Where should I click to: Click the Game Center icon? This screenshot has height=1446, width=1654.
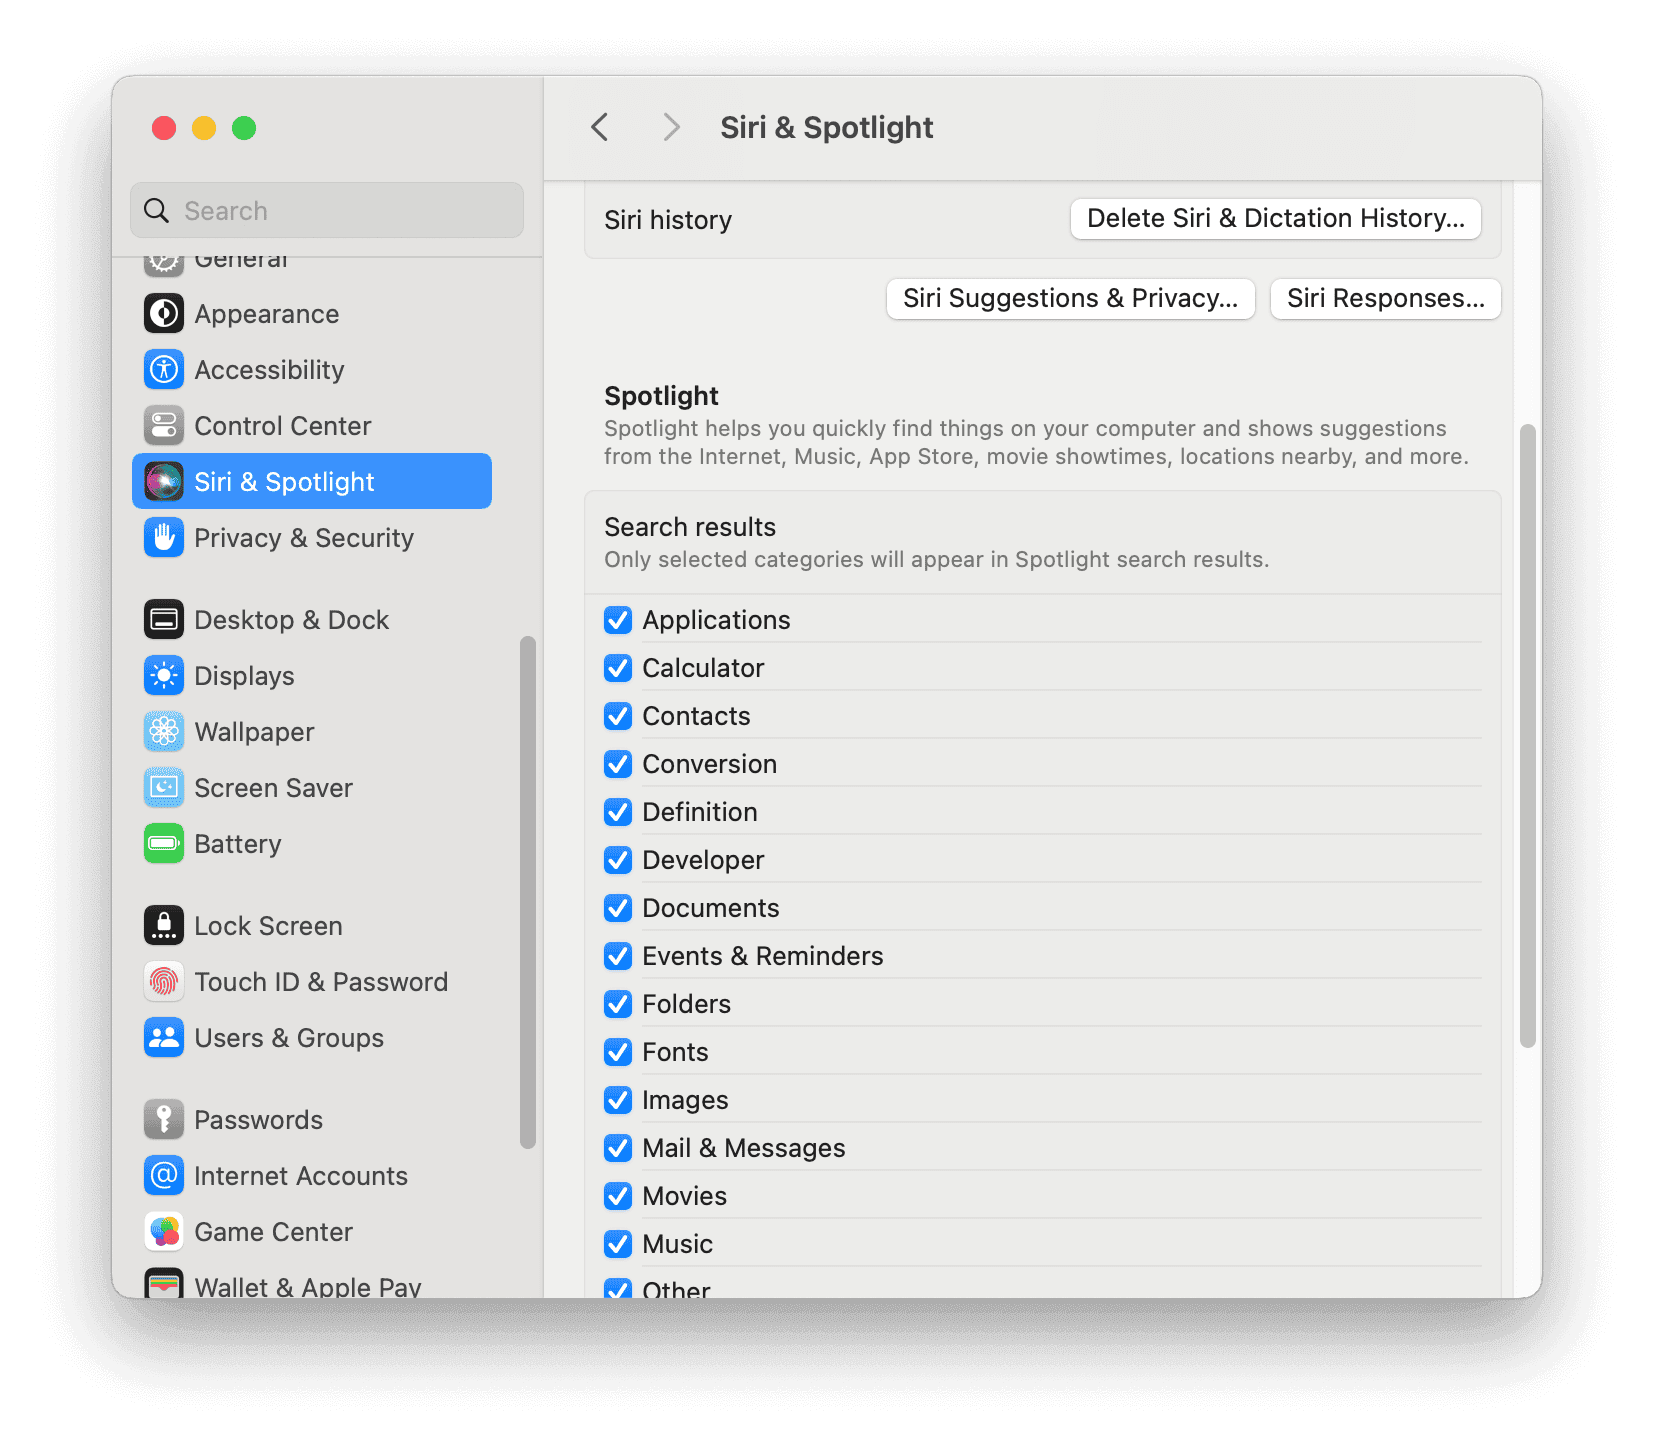point(164,1232)
